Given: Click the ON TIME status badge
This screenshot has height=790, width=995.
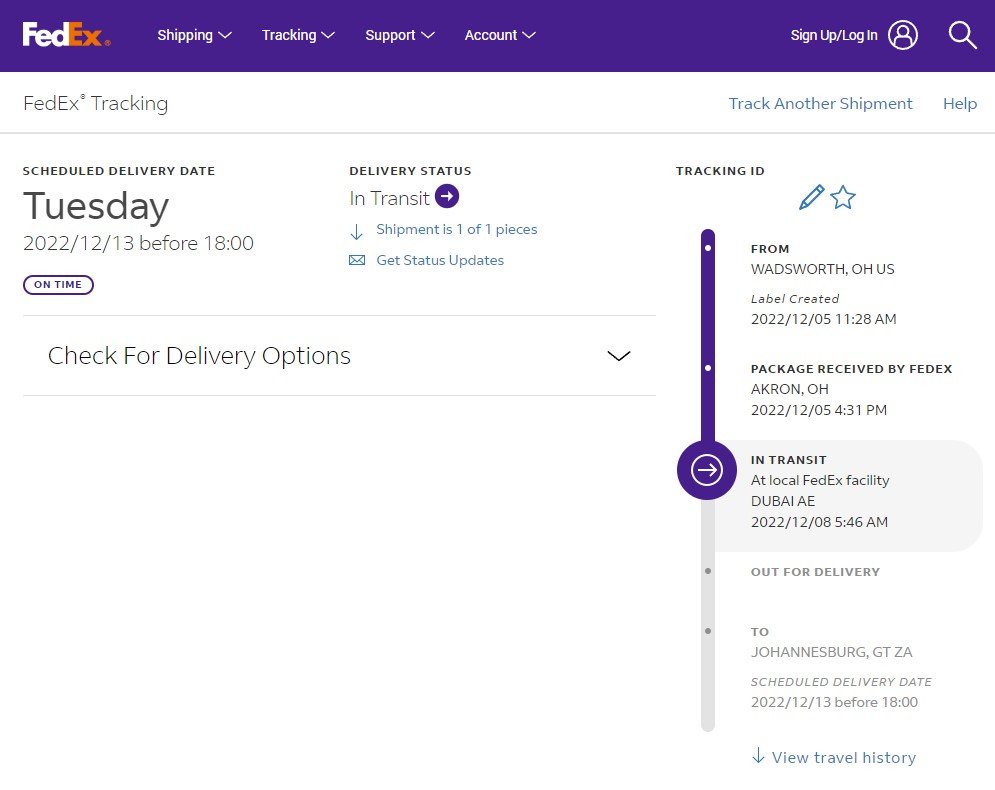Looking at the screenshot, I should pos(58,285).
